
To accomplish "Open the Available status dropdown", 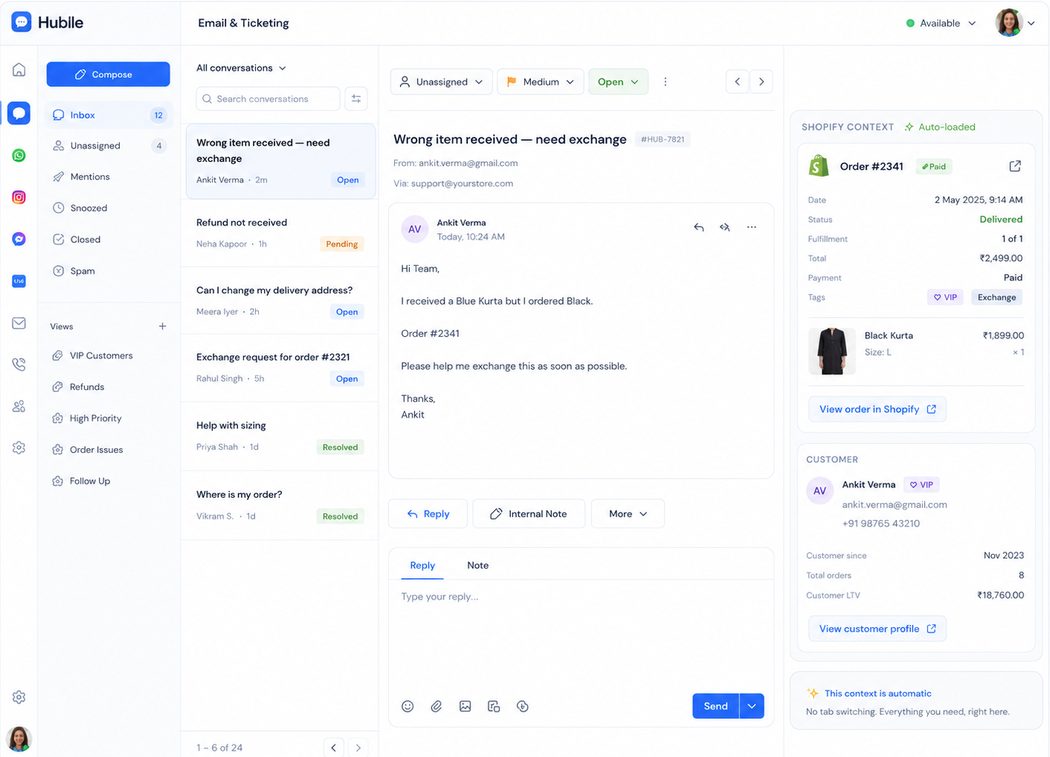I will click(x=941, y=23).
